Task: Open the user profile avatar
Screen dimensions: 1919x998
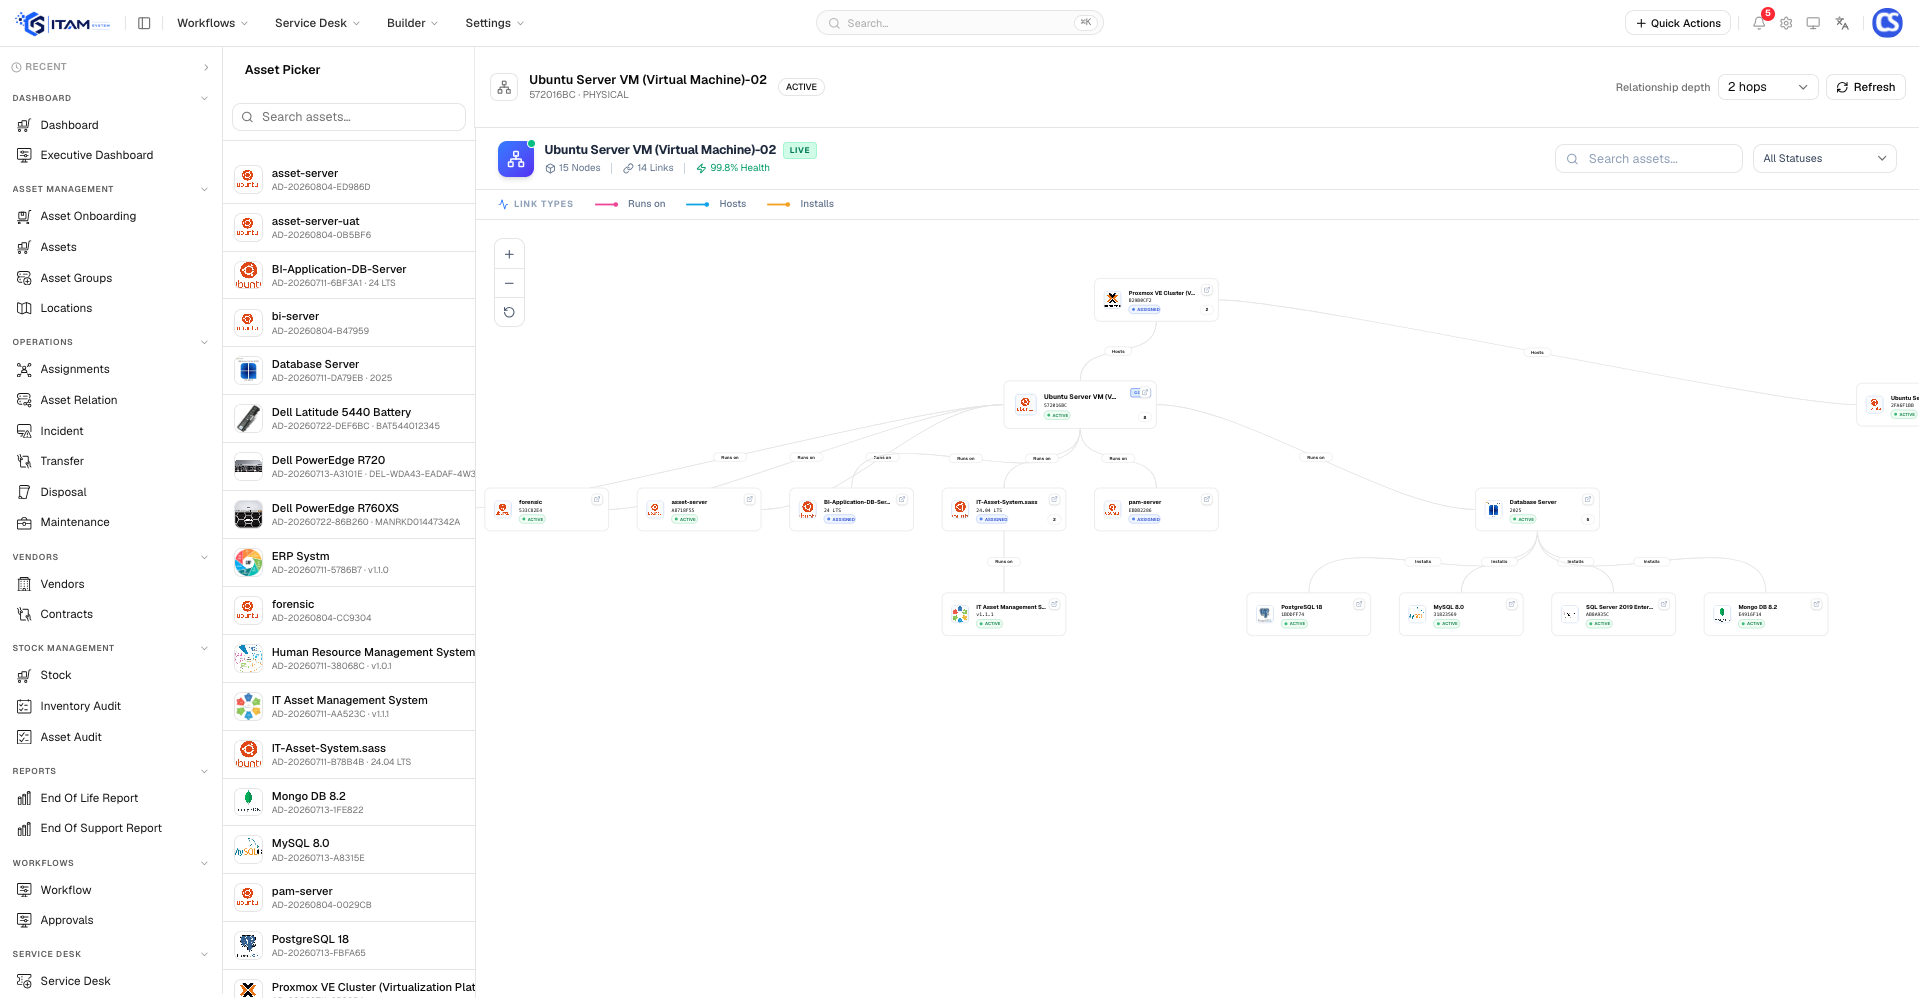Action: pyautogui.click(x=1887, y=23)
